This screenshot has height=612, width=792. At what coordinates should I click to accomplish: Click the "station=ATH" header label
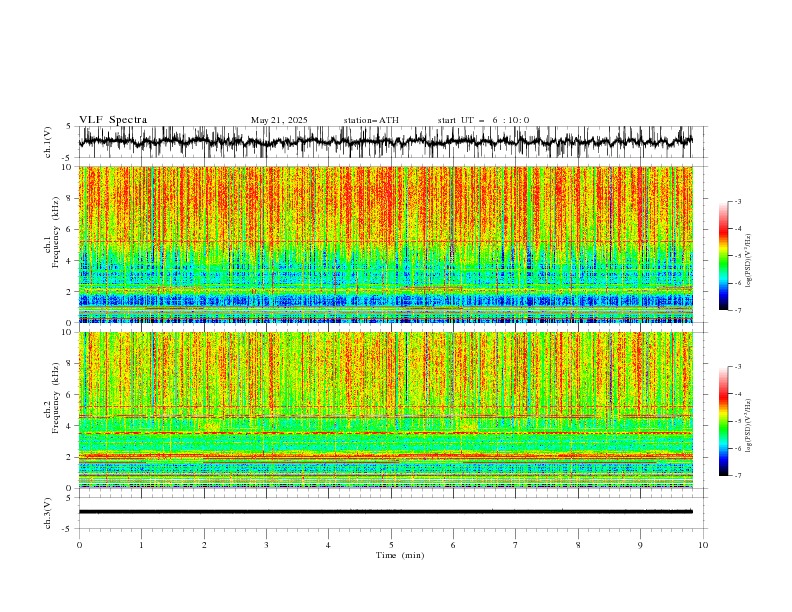pyautogui.click(x=371, y=120)
